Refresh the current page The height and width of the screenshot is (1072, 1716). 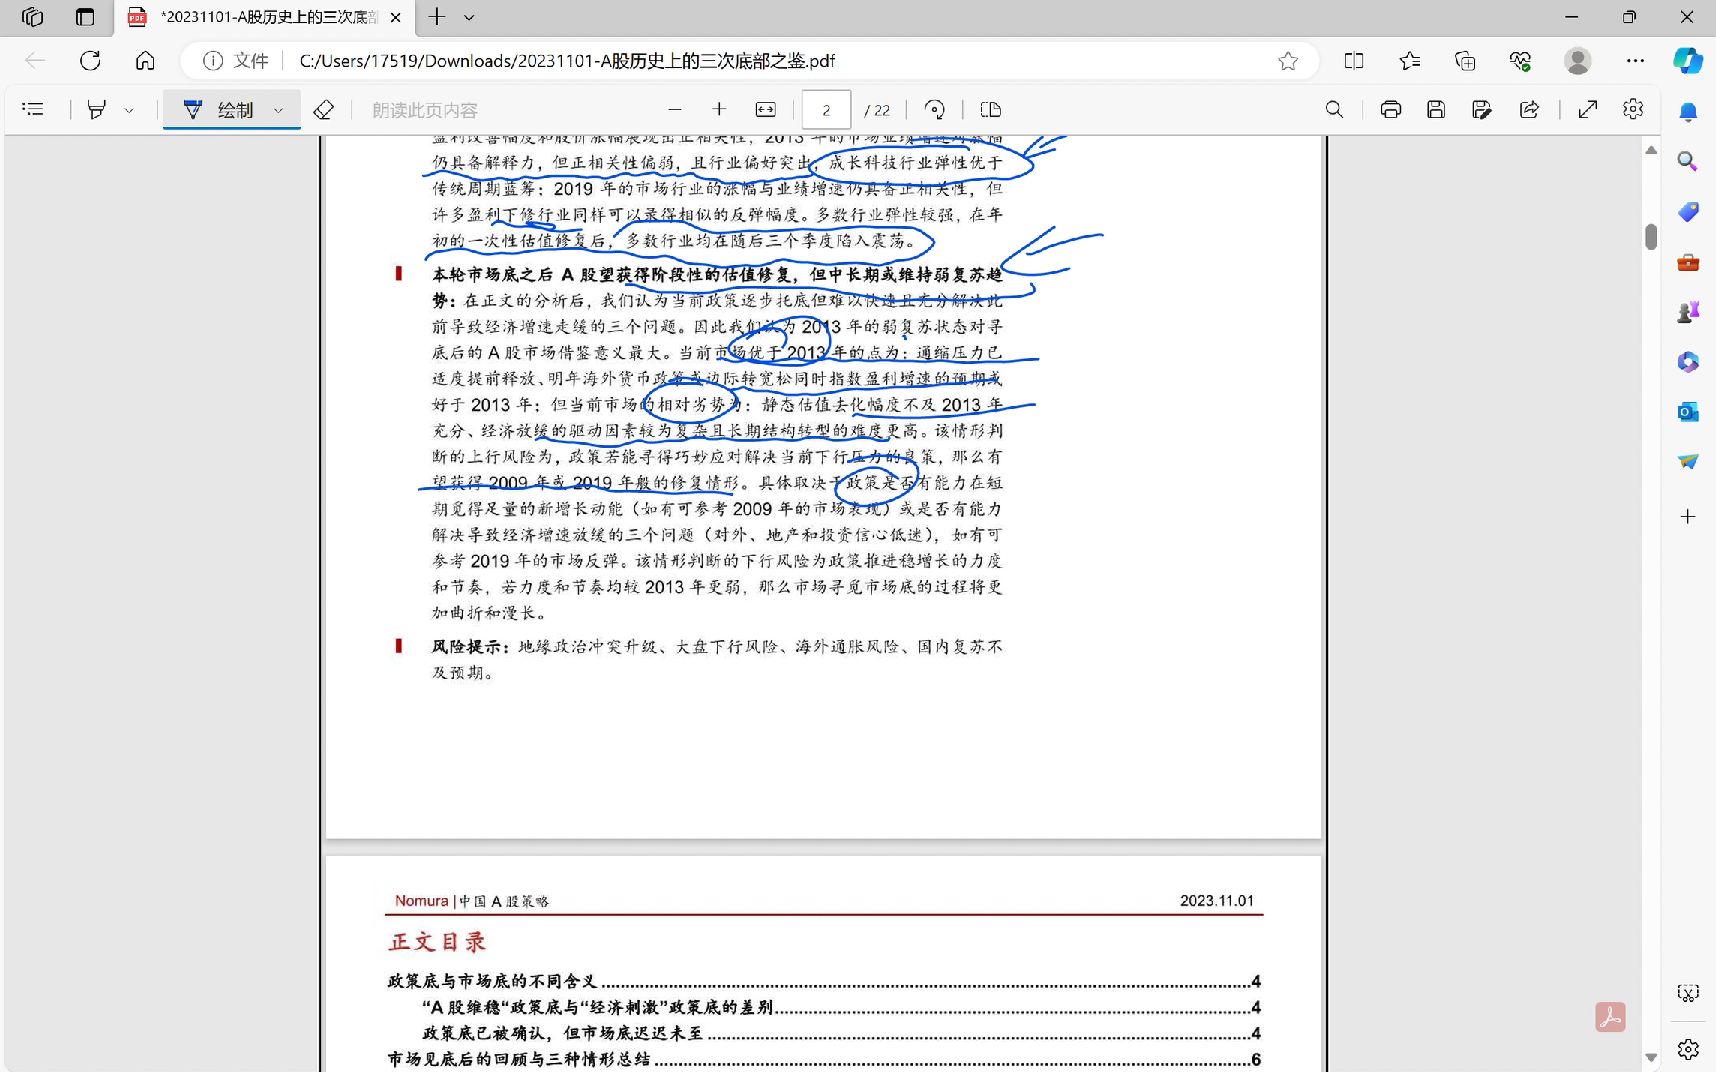(90, 61)
